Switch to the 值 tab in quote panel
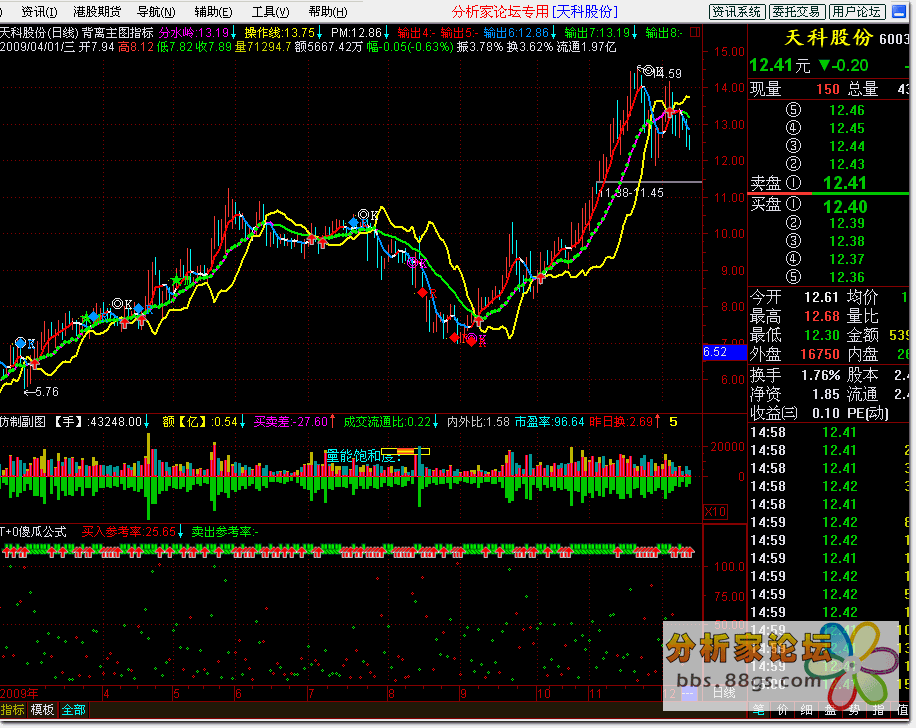 click(902, 710)
